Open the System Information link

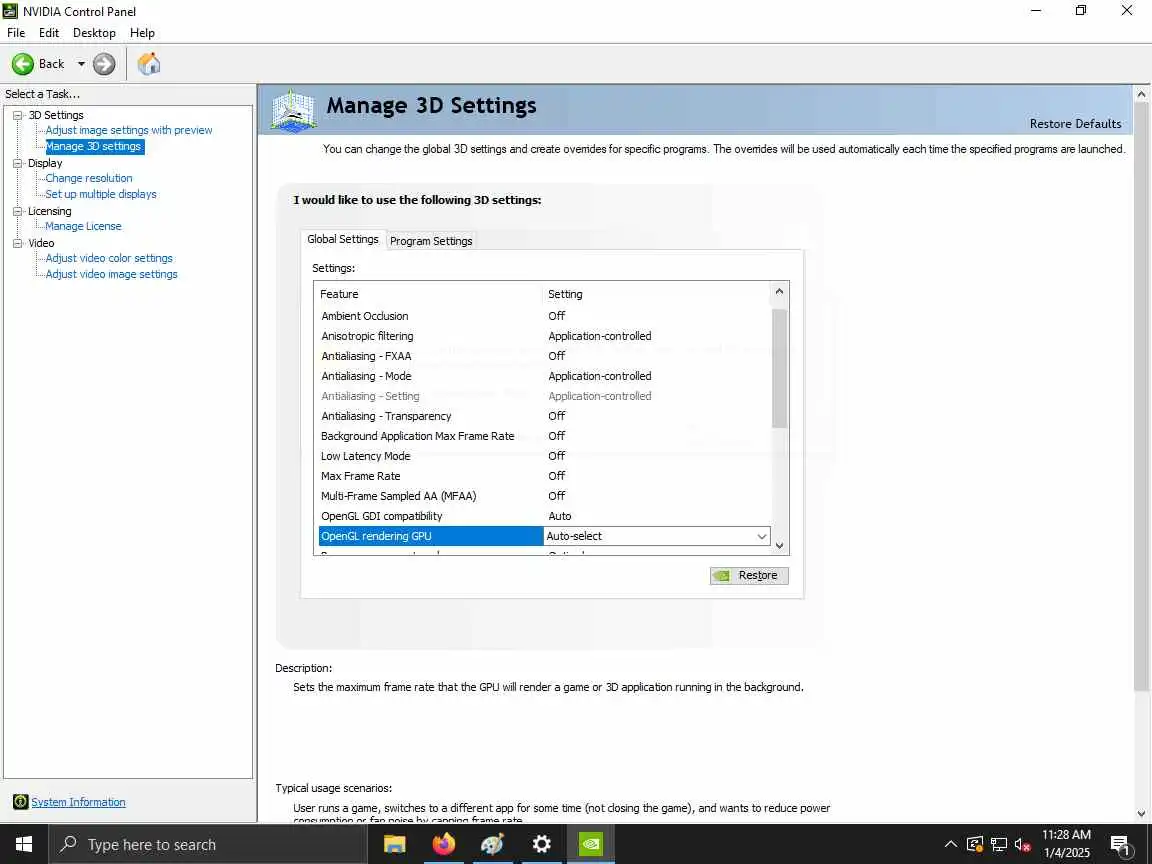78,802
